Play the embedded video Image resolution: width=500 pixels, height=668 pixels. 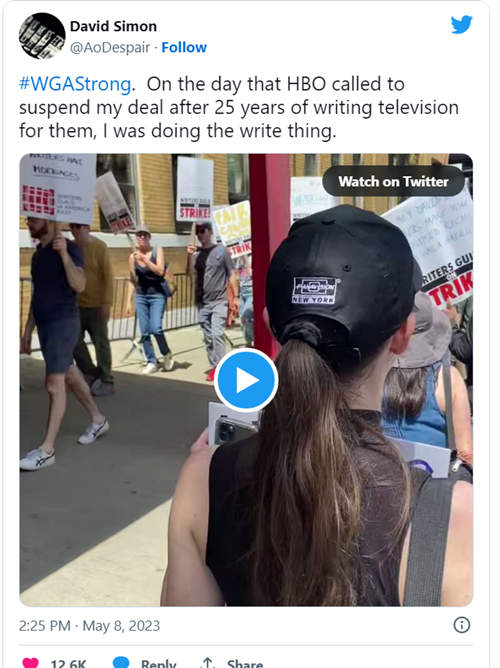pos(246,380)
